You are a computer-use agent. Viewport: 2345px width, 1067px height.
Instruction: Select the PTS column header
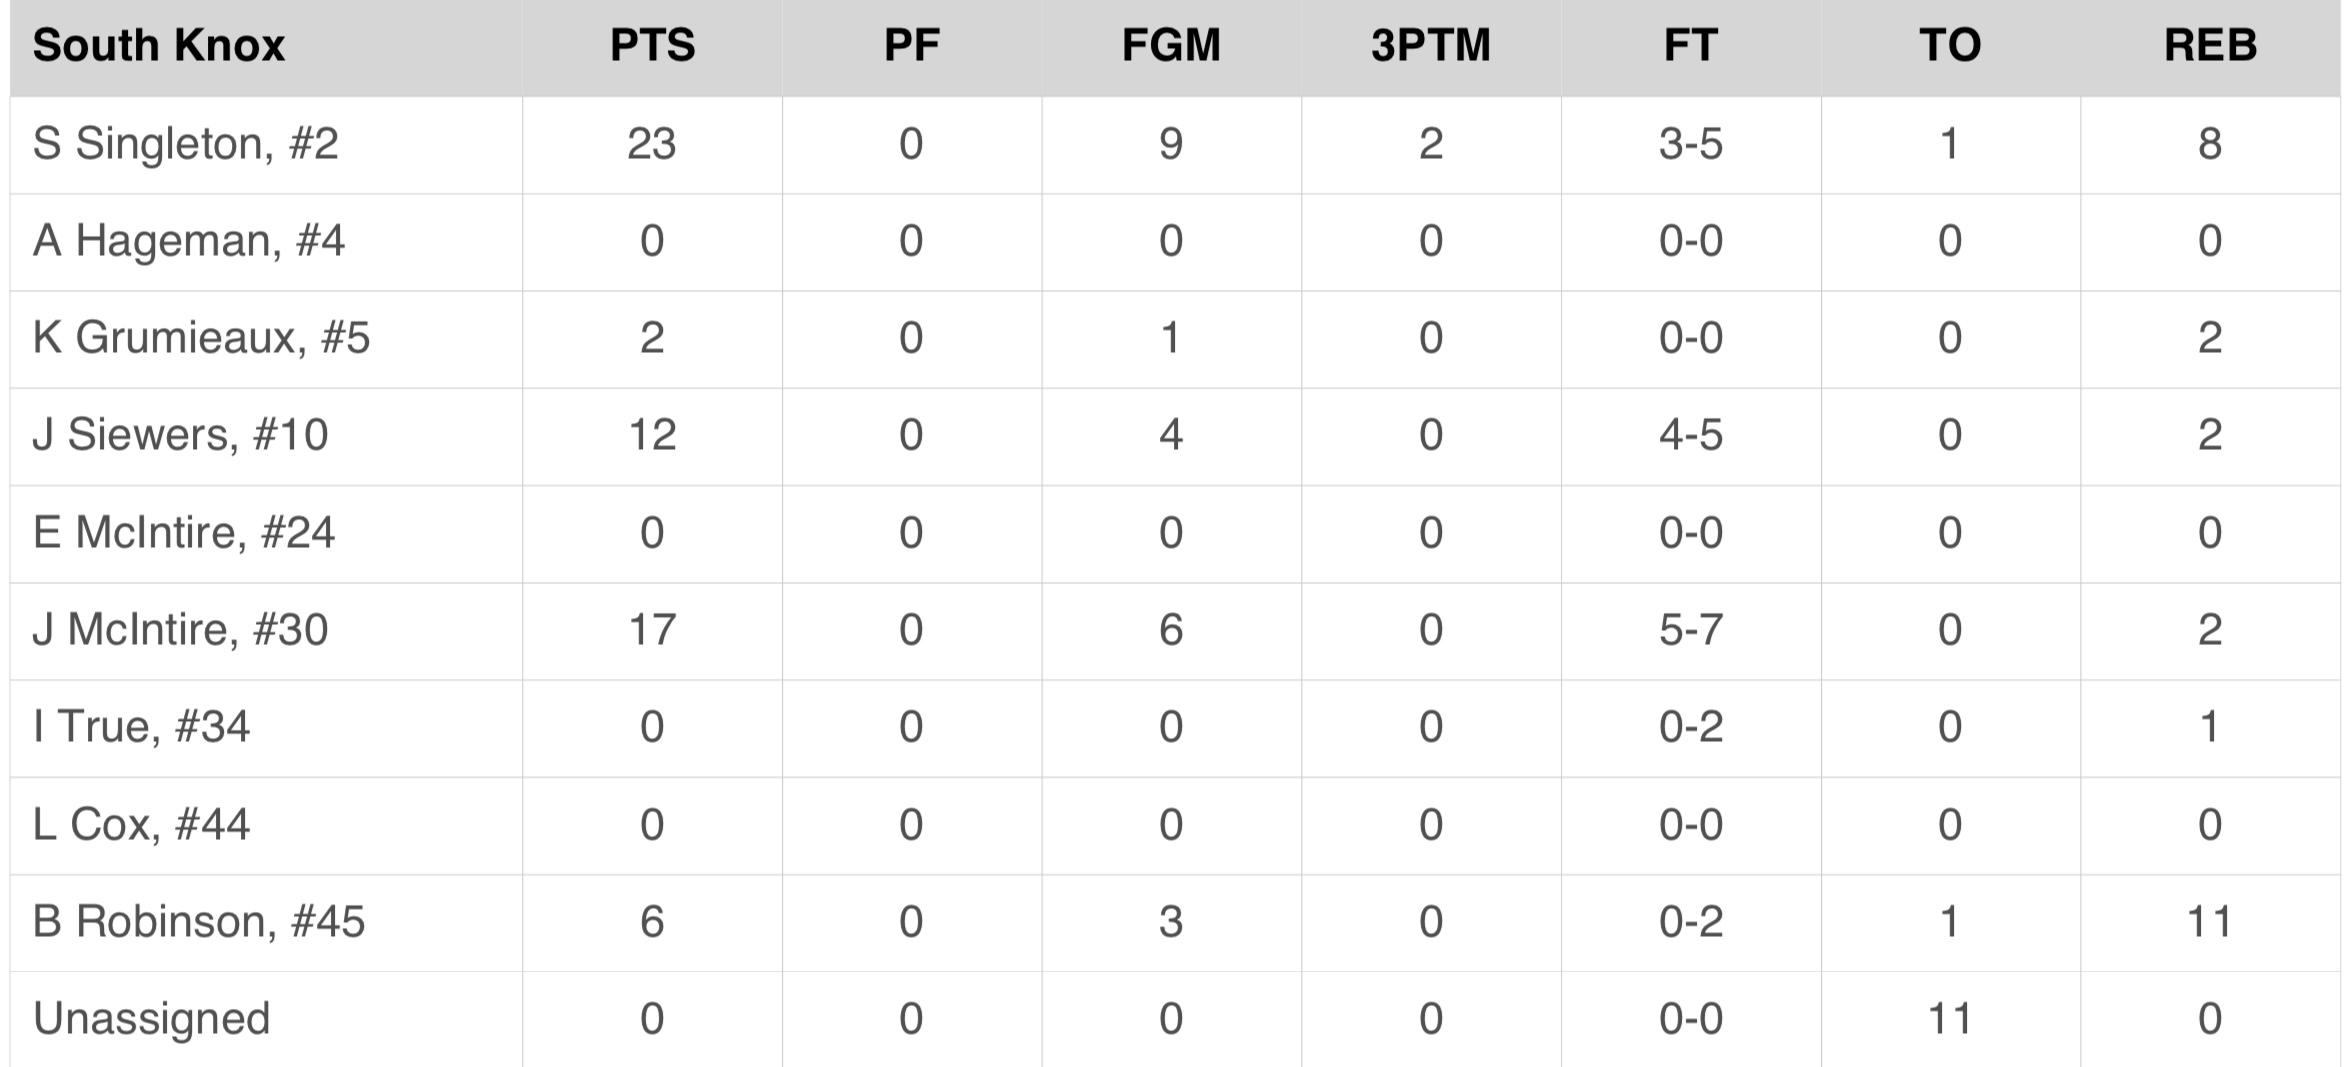pyautogui.click(x=652, y=46)
